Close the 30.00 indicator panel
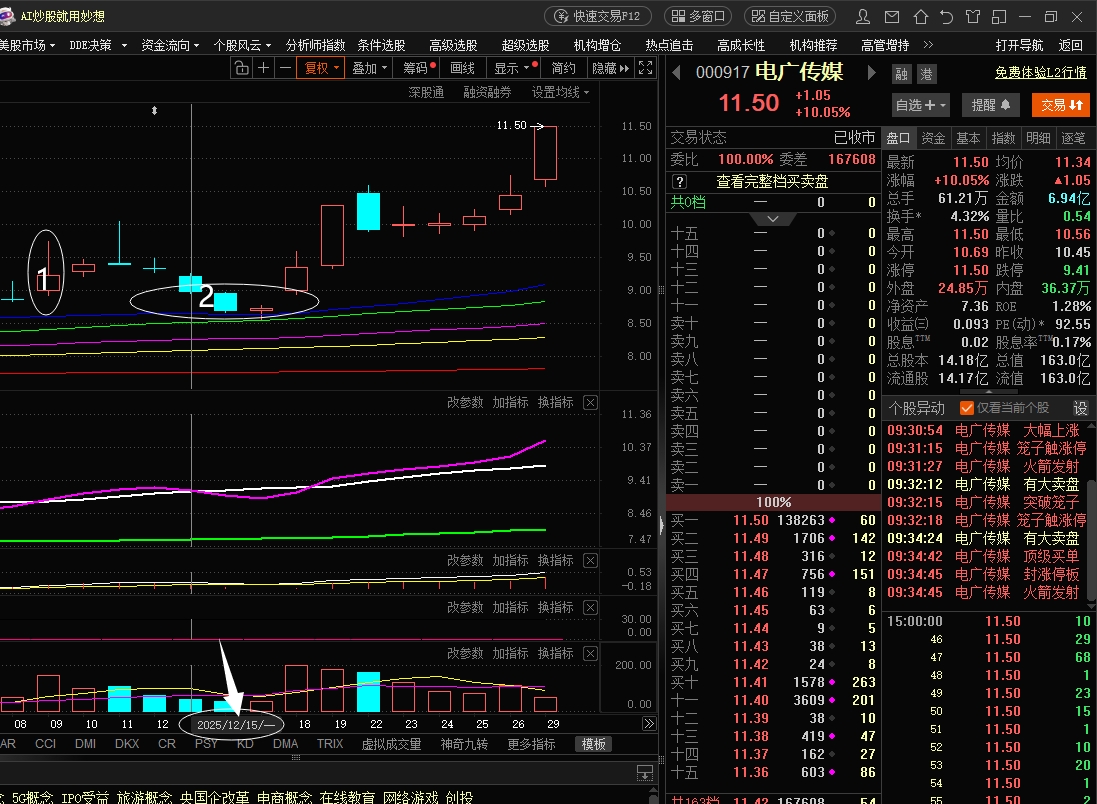Viewport: 1097px width, 804px height. click(x=590, y=607)
